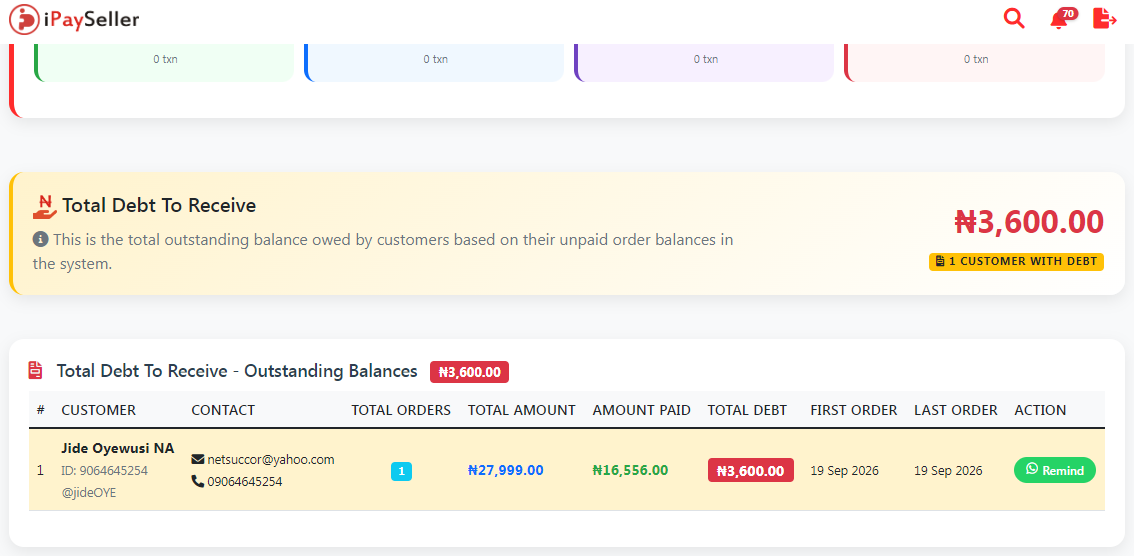This screenshot has width=1134, height=556.
Task: Click the ACTION column header
Action: tap(1040, 410)
